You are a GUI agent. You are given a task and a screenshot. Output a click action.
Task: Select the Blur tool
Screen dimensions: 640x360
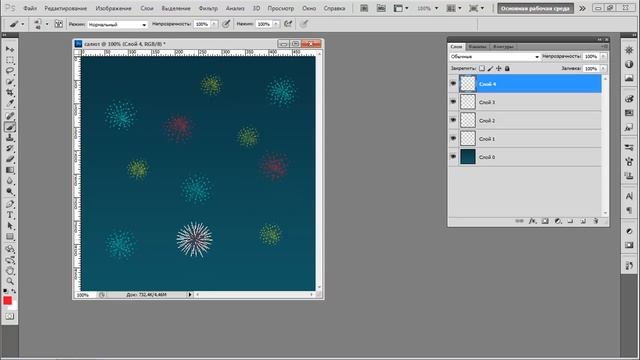pyautogui.click(x=10, y=181)
